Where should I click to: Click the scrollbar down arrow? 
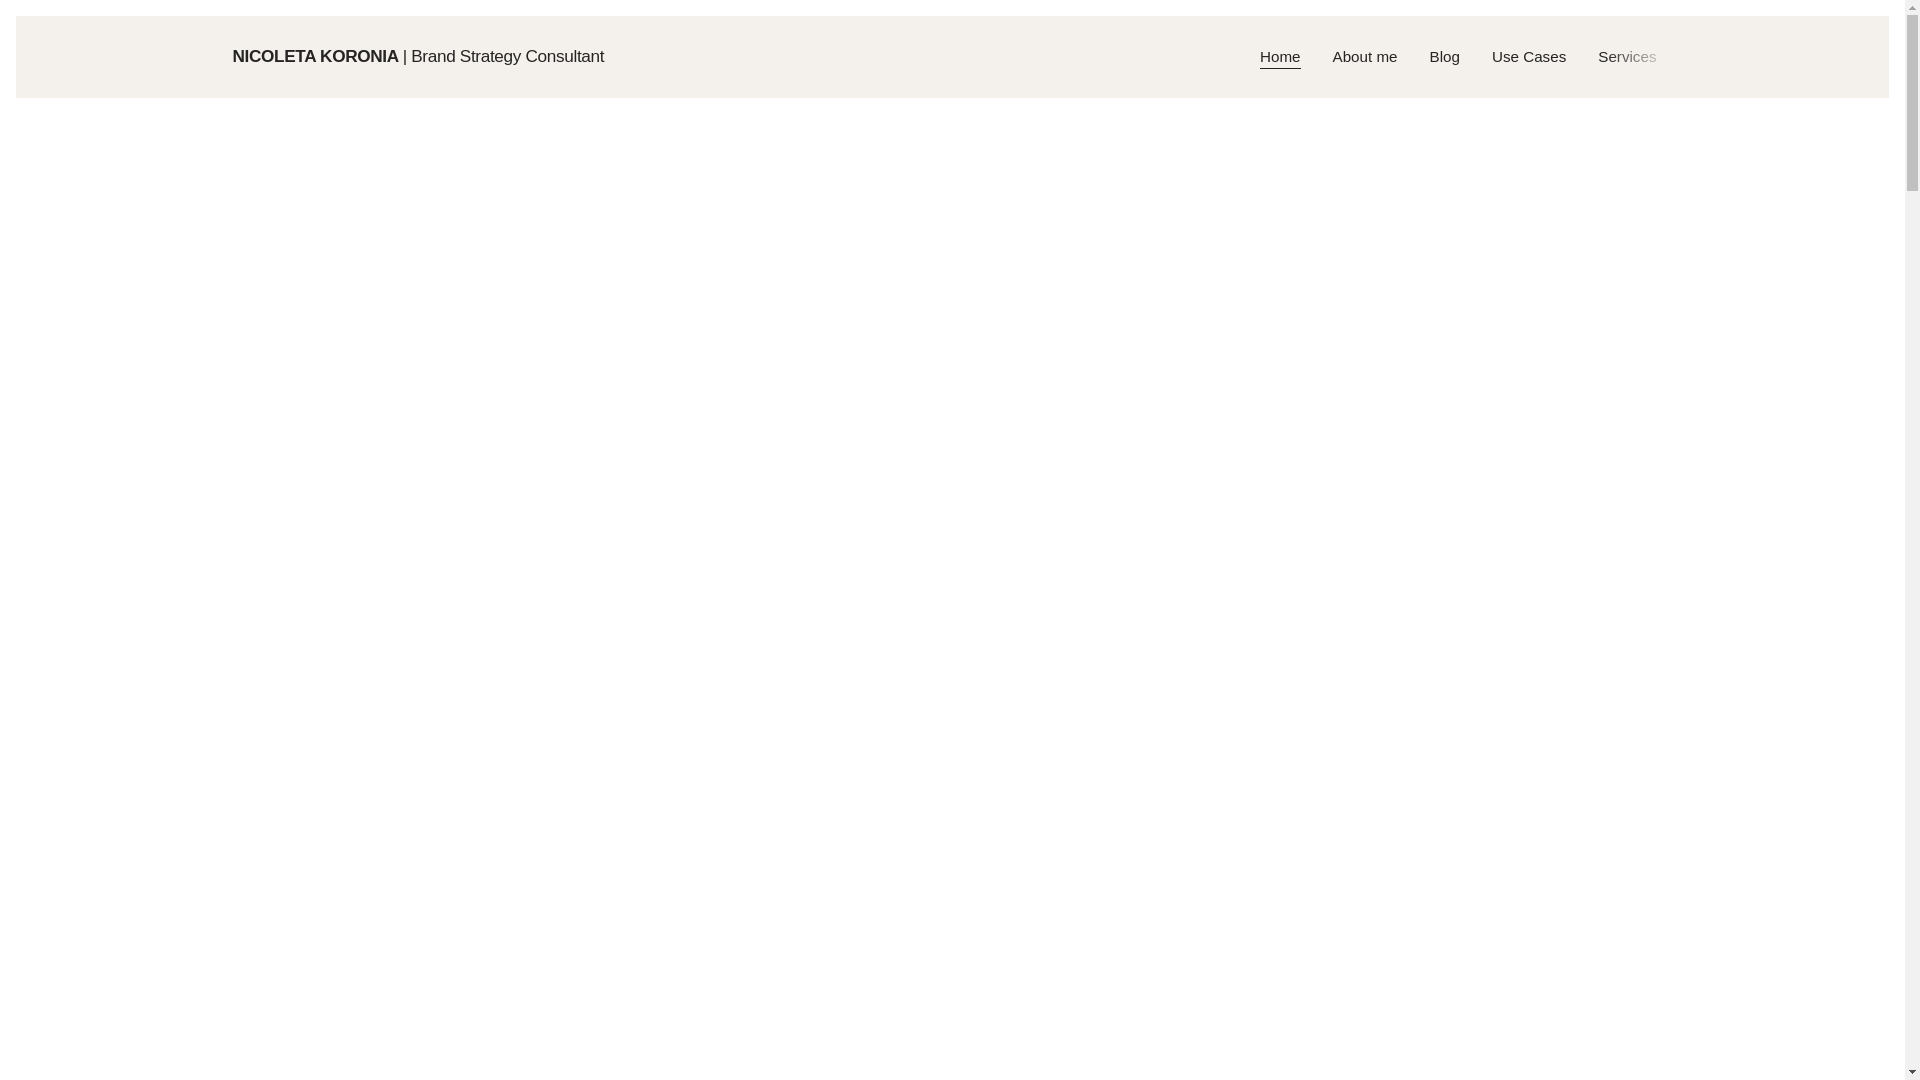(1912, 1072)
